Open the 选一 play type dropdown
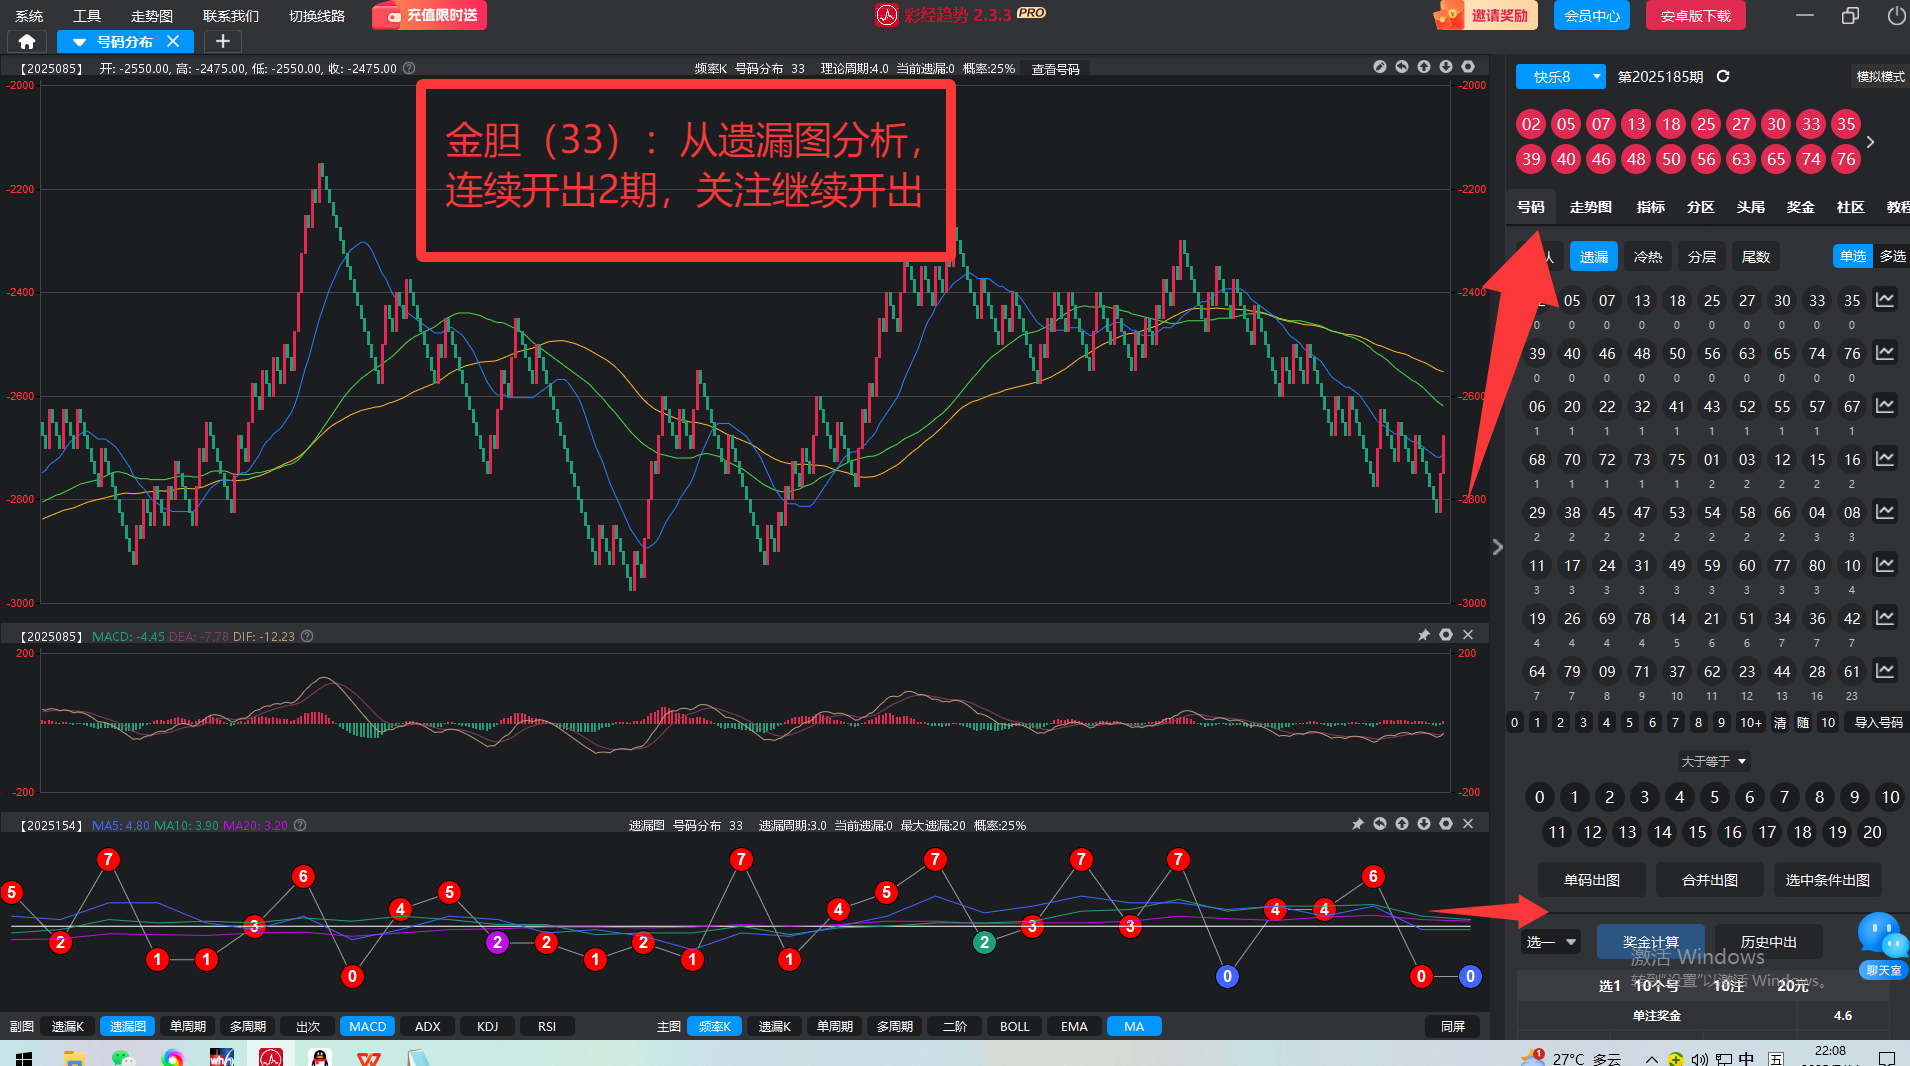 (1551, 942)
